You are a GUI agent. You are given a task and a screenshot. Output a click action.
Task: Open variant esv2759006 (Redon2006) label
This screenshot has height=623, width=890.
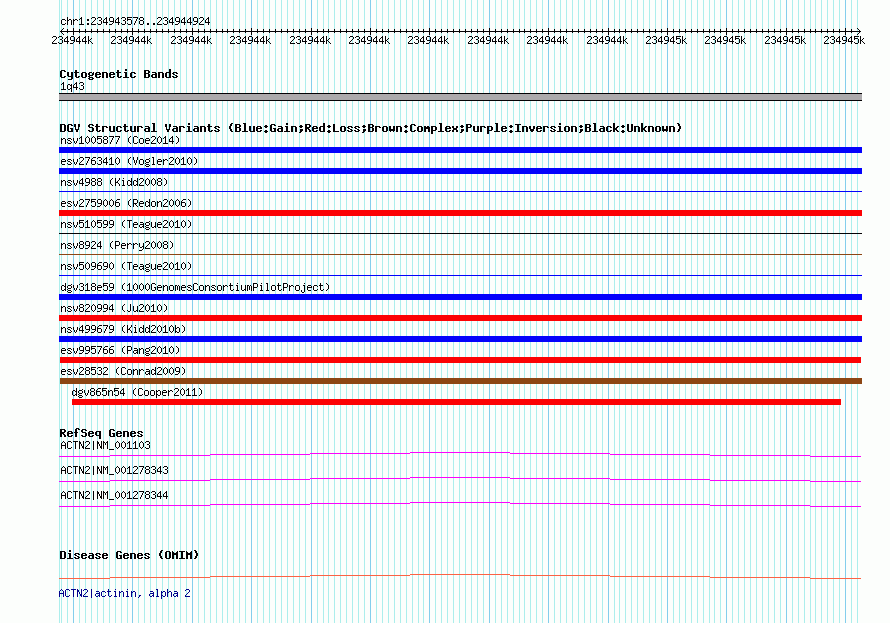(126, 203)
